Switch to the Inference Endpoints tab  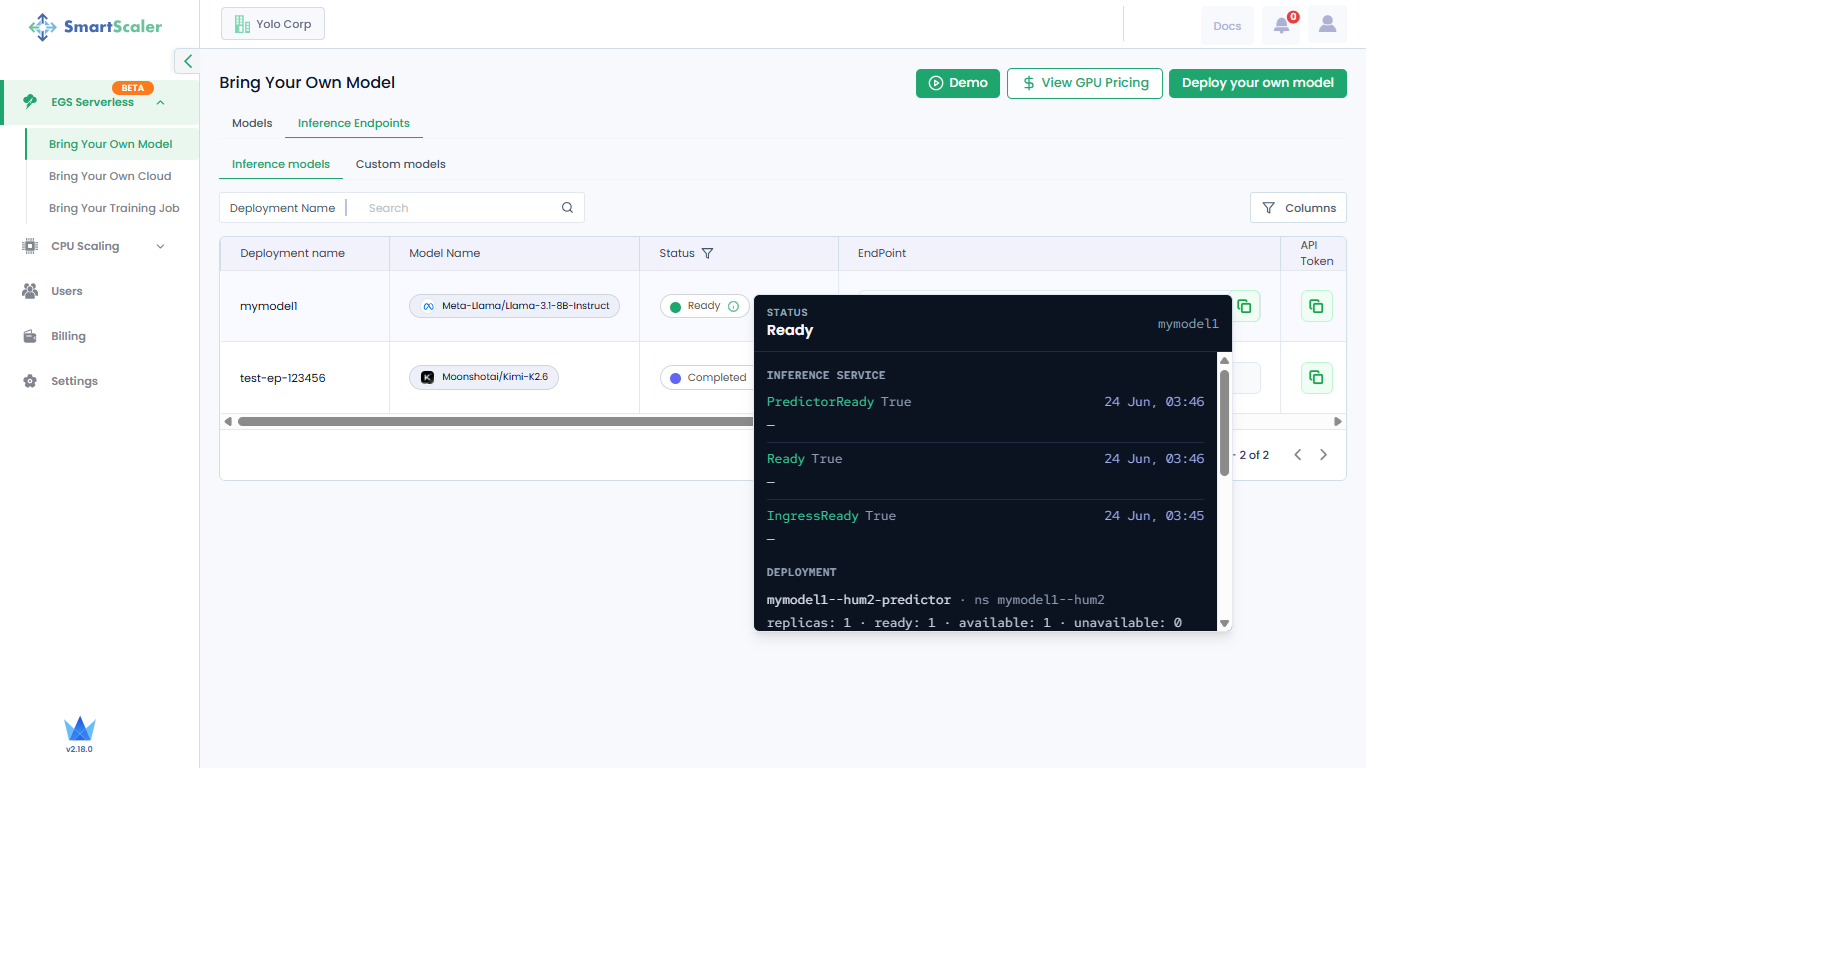[x=354, y=123]
